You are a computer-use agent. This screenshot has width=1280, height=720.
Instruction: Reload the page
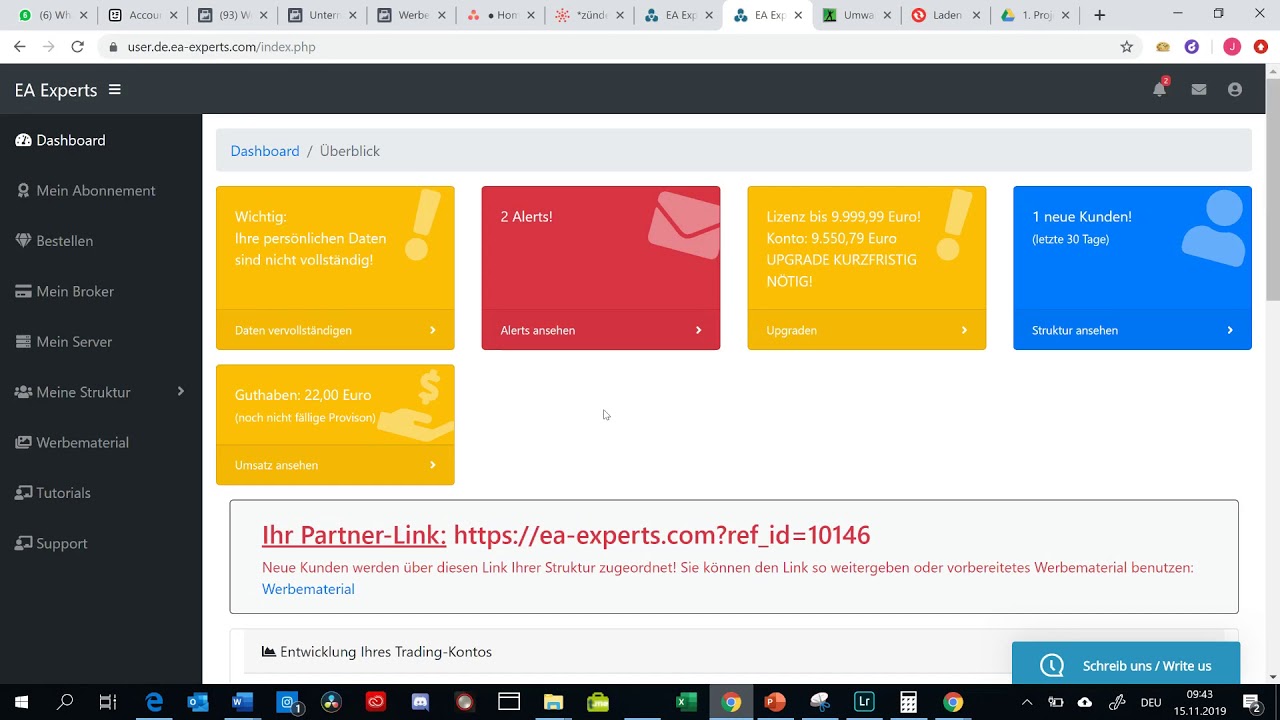(x=77, y=47)
